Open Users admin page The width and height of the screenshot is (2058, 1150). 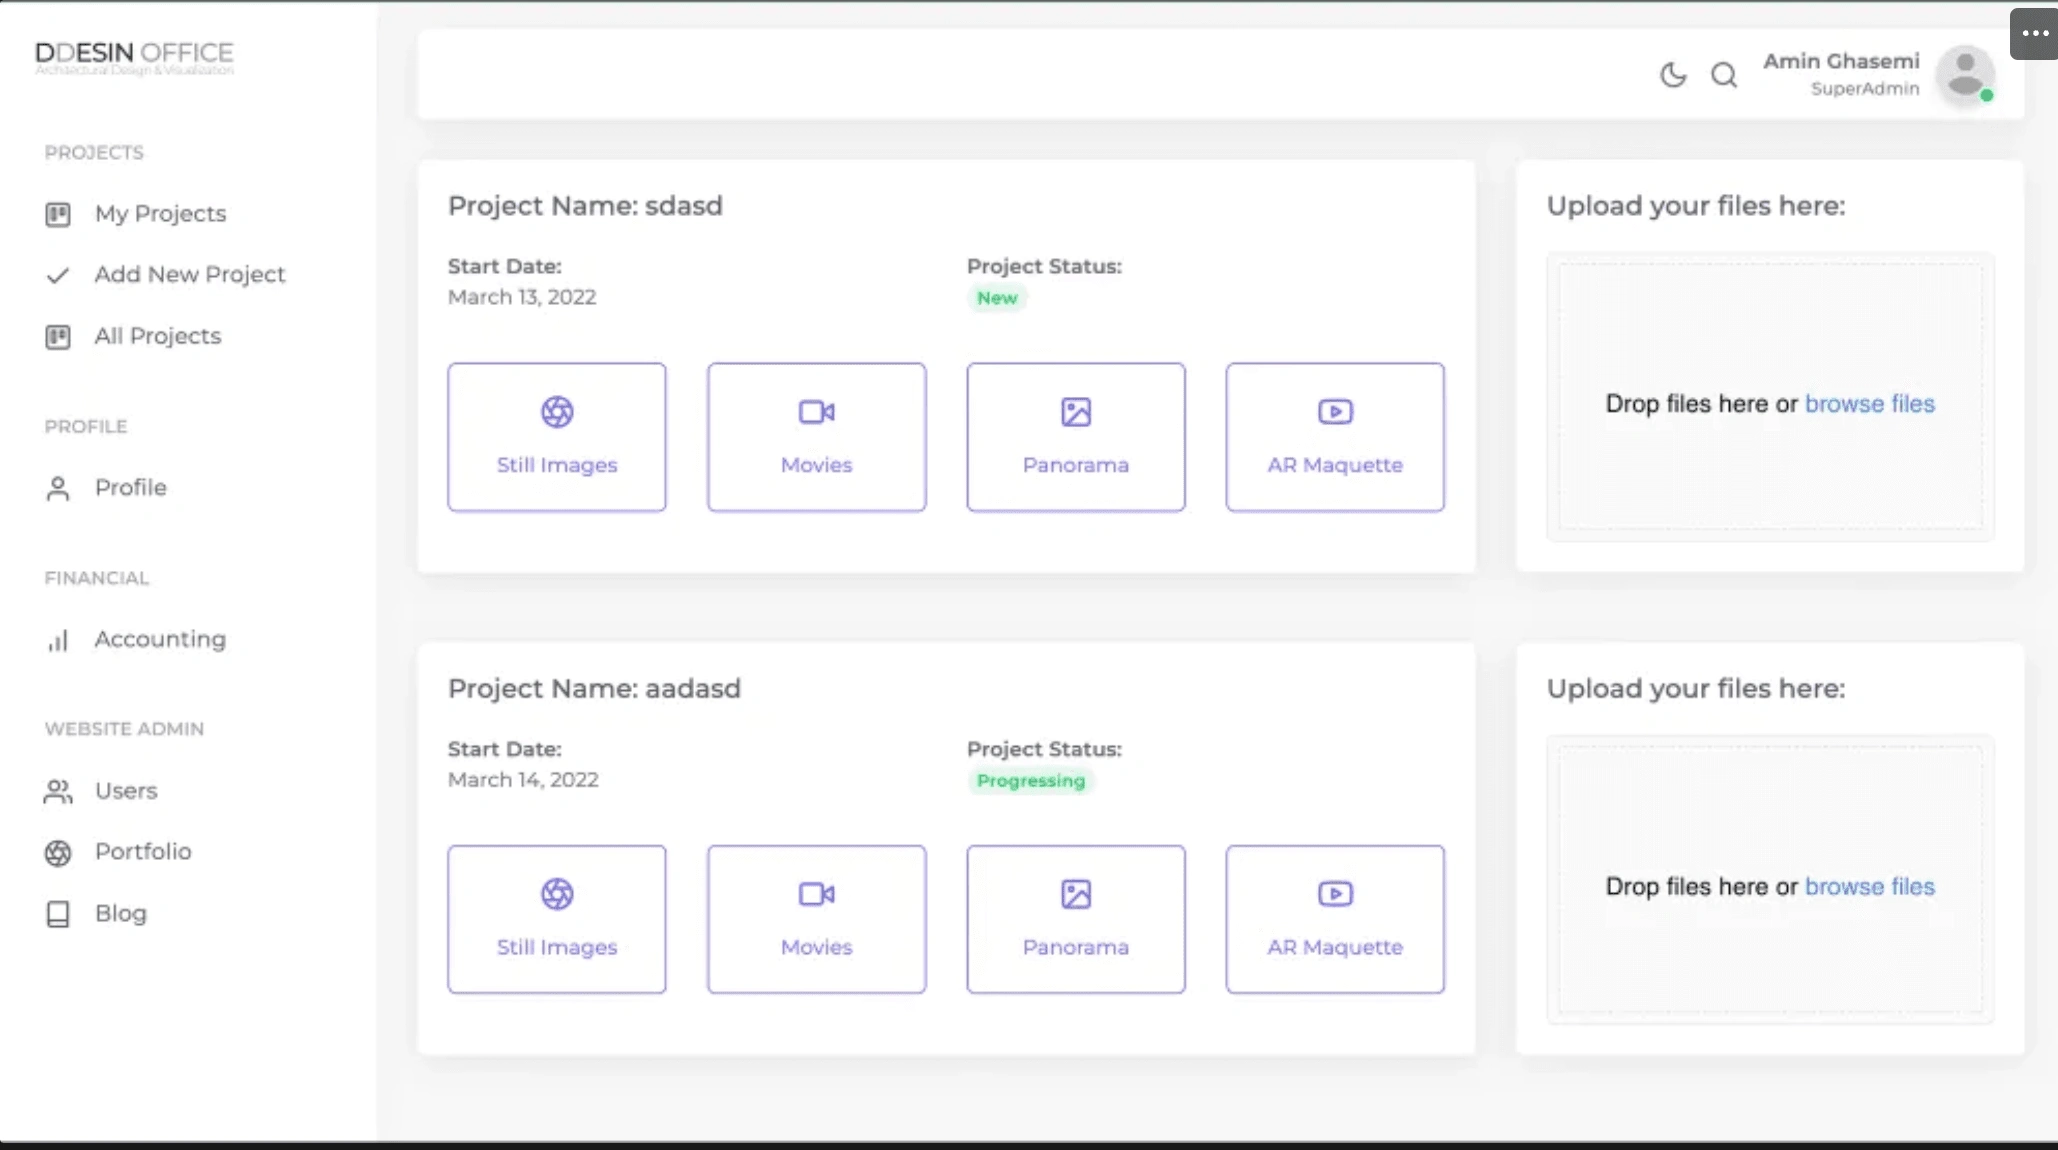[x=126, y=791]
